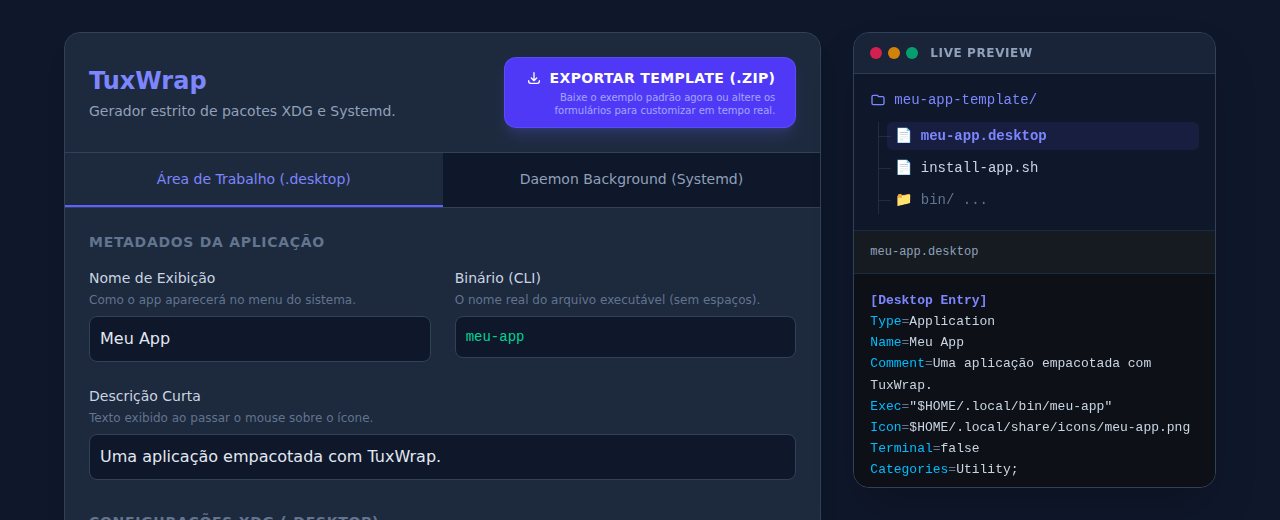Click the Exec= line in the preview code
Image resolution: width=1280 pixels, height=520 pixels.
click(x=990, y=406)
